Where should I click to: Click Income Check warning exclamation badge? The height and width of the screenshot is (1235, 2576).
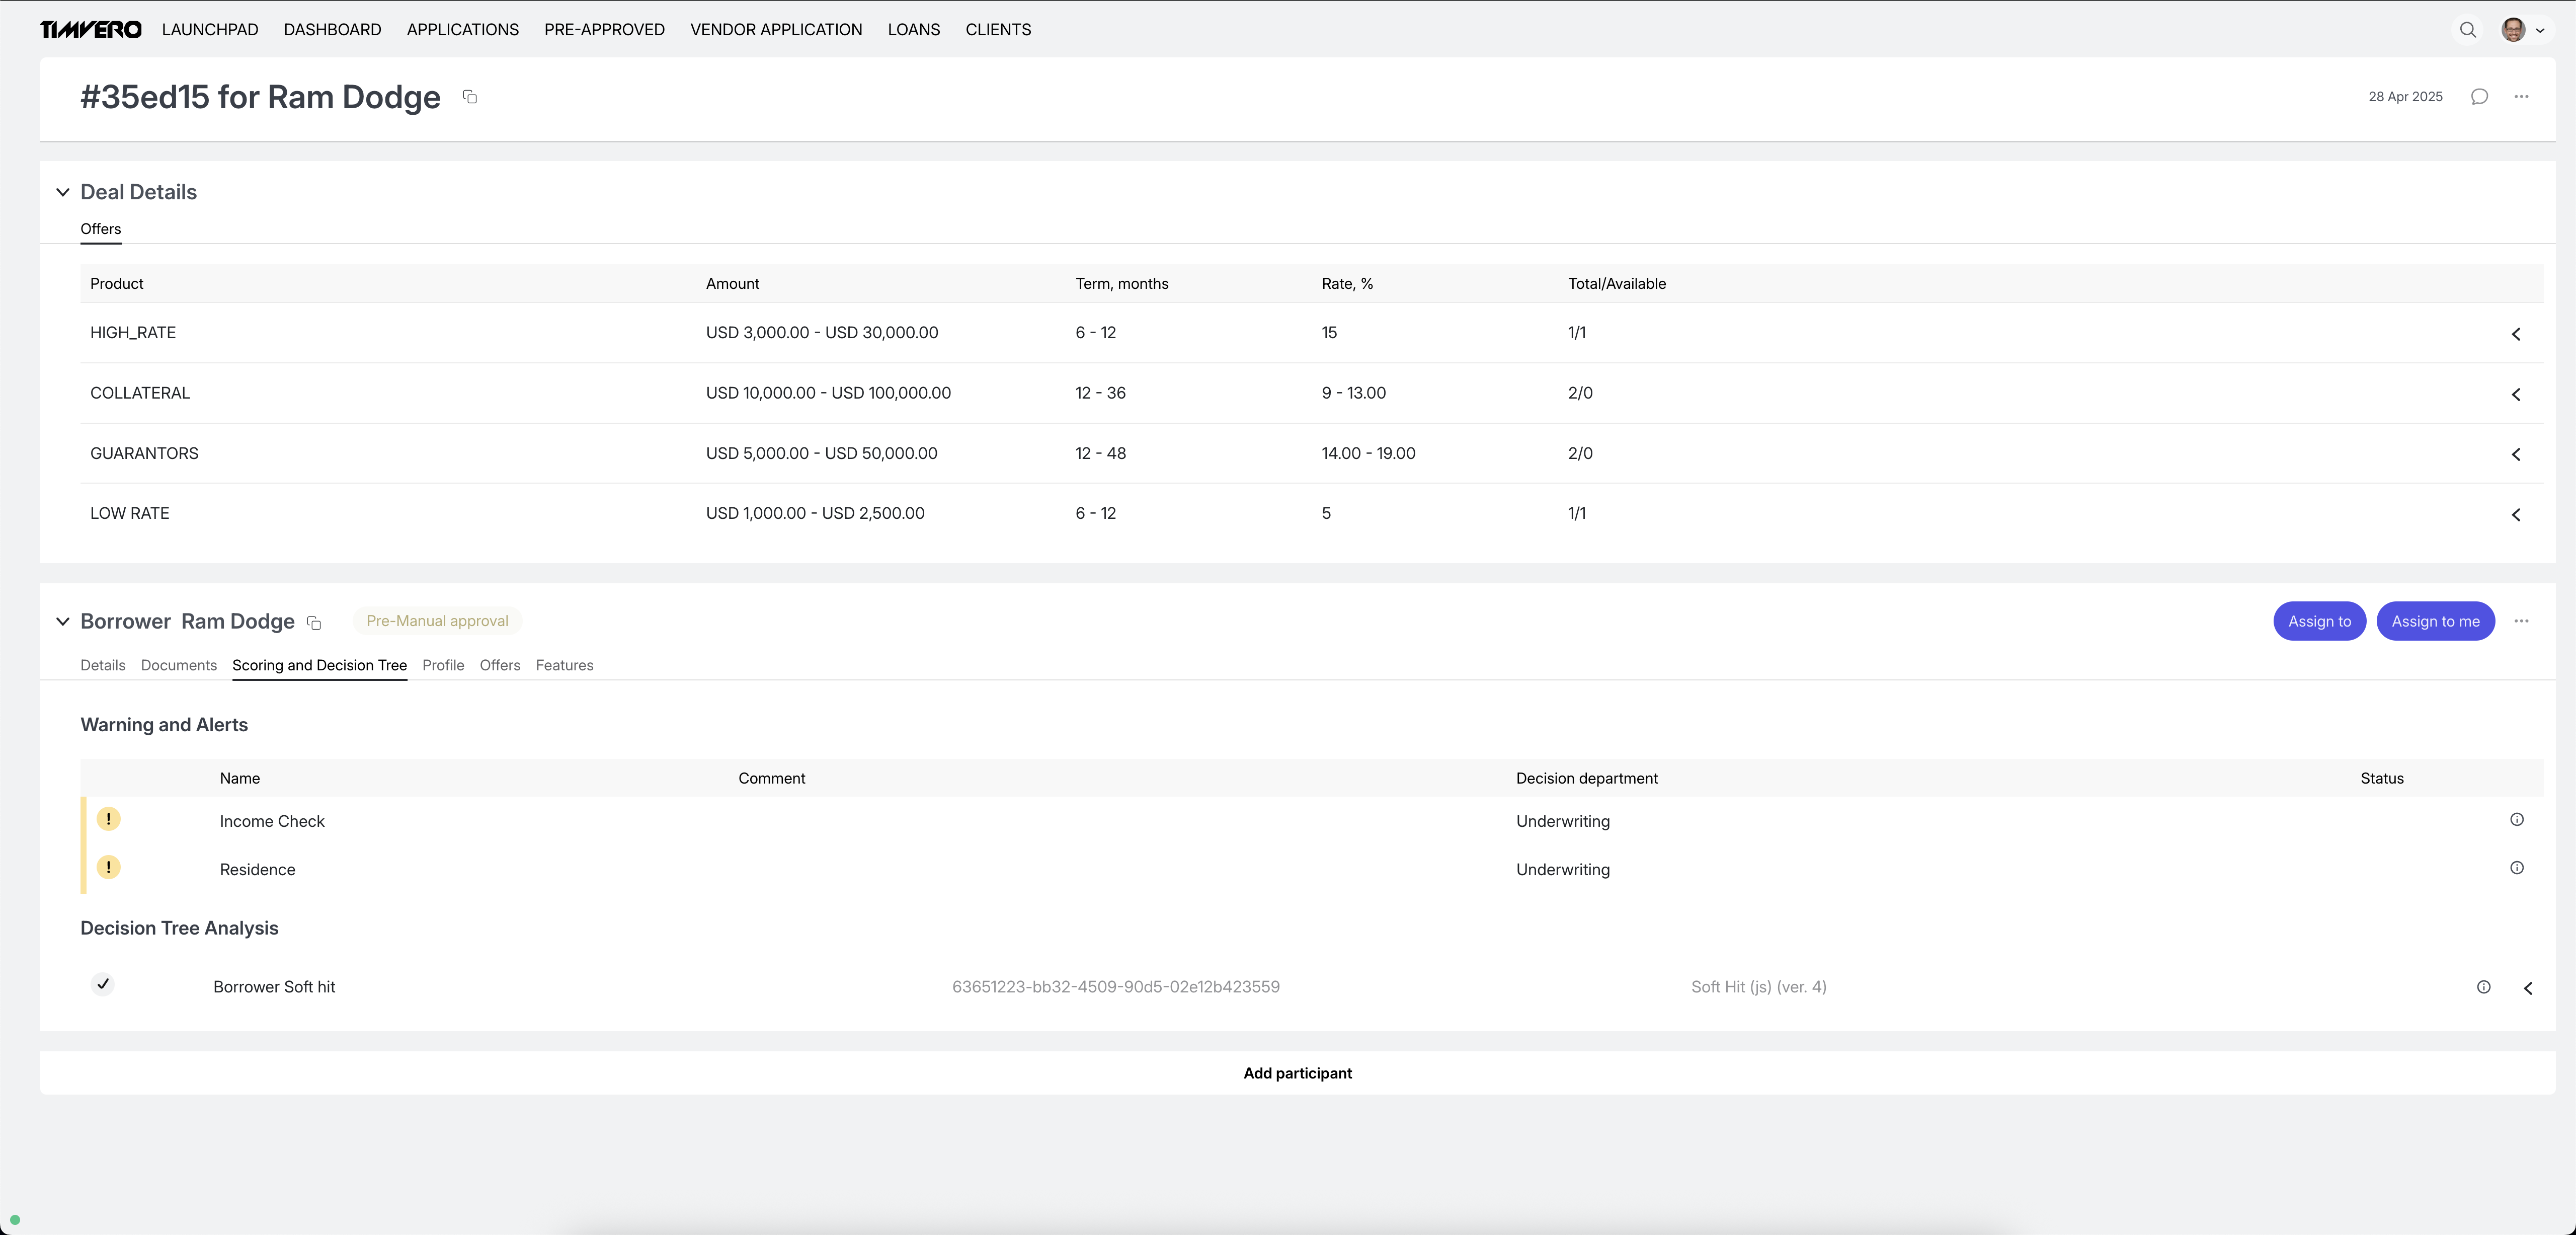(x=108, y=819)
